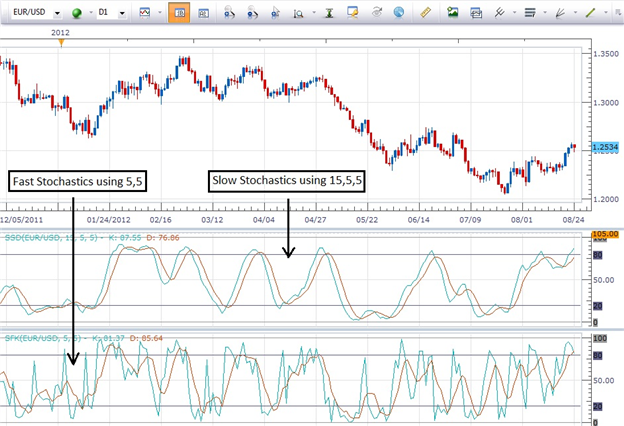The image size is (624, 426).
Task: Open the chart type line icon
Action: [x=144, y=12]
